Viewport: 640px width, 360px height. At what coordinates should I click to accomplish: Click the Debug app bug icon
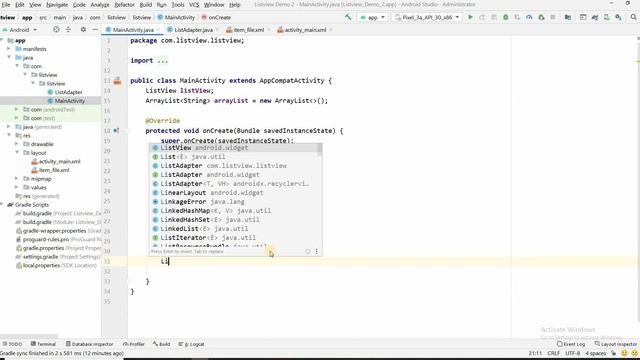point(506,17)
